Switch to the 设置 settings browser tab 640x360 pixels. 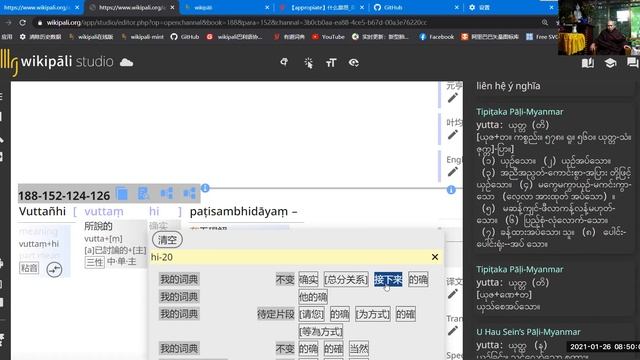(x=510, y=7)
